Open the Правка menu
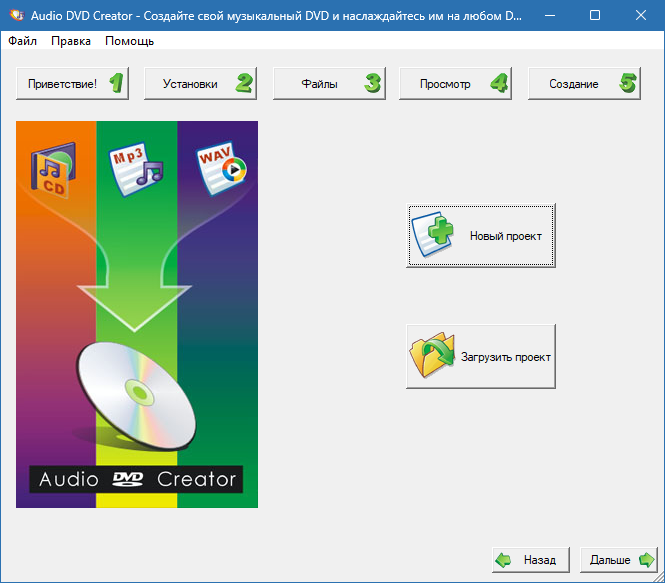Viewport: 665px width, 583px height. [x=71, y=41]
